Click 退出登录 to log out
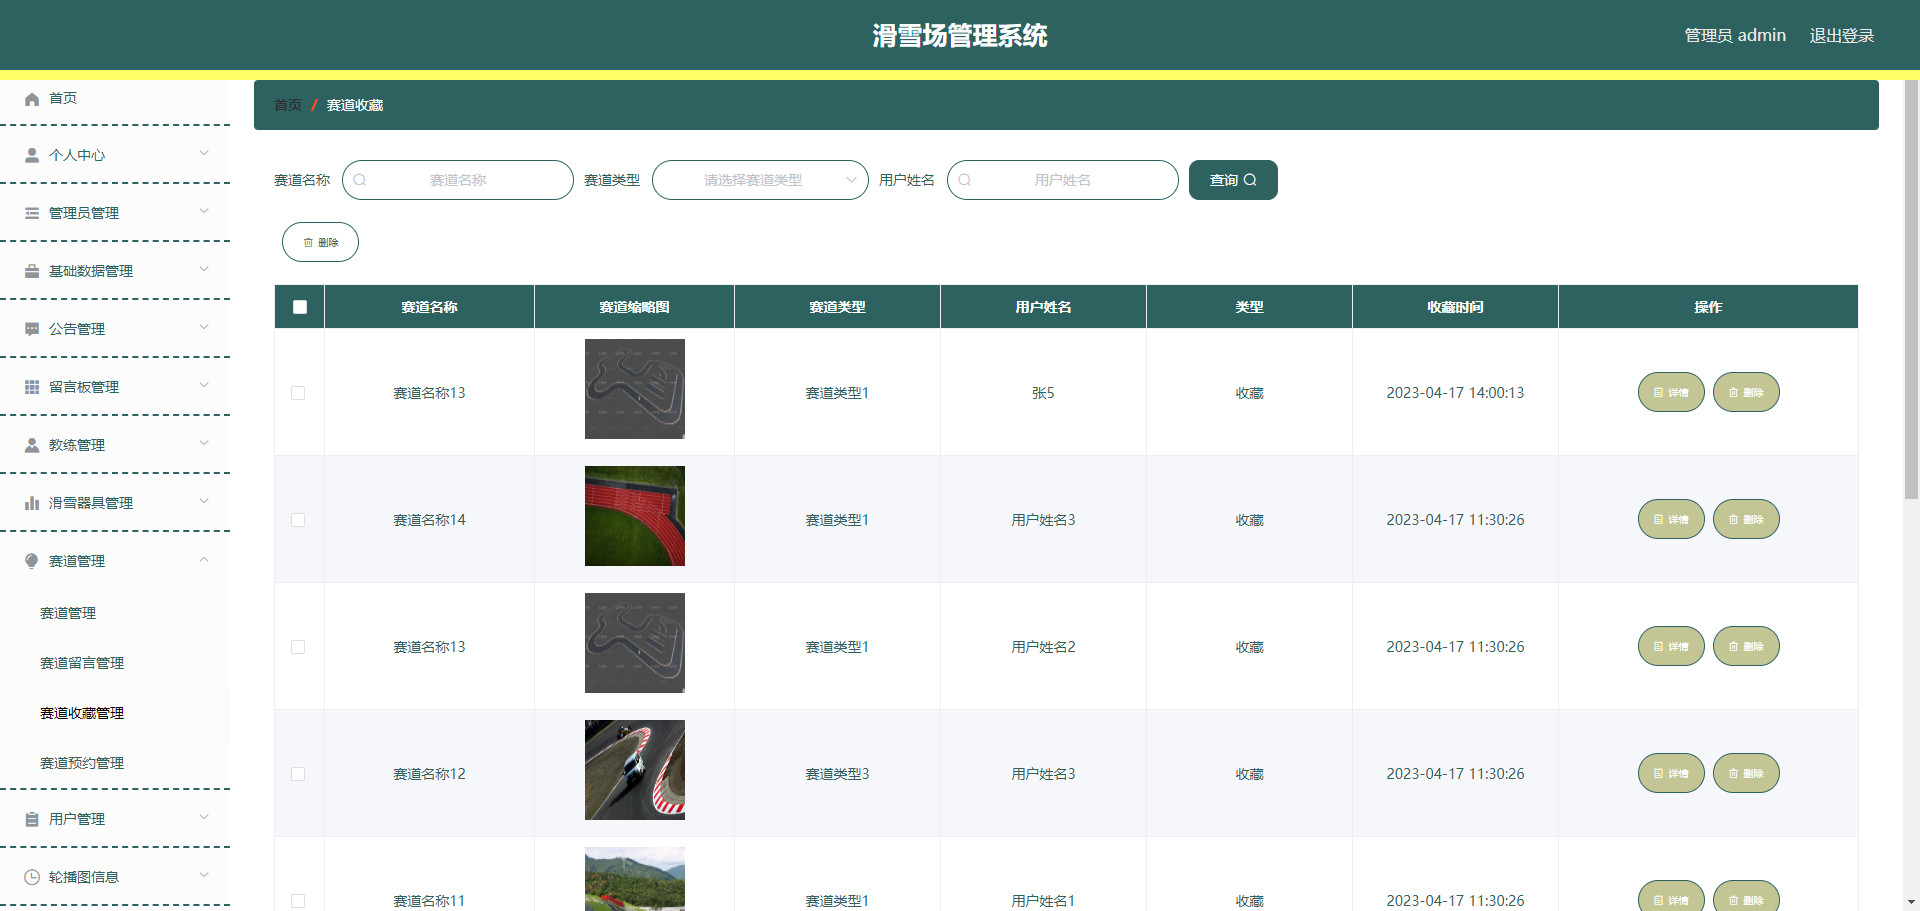The image size is (1920, 911). pyautogui.click(x=1841, y=35)
